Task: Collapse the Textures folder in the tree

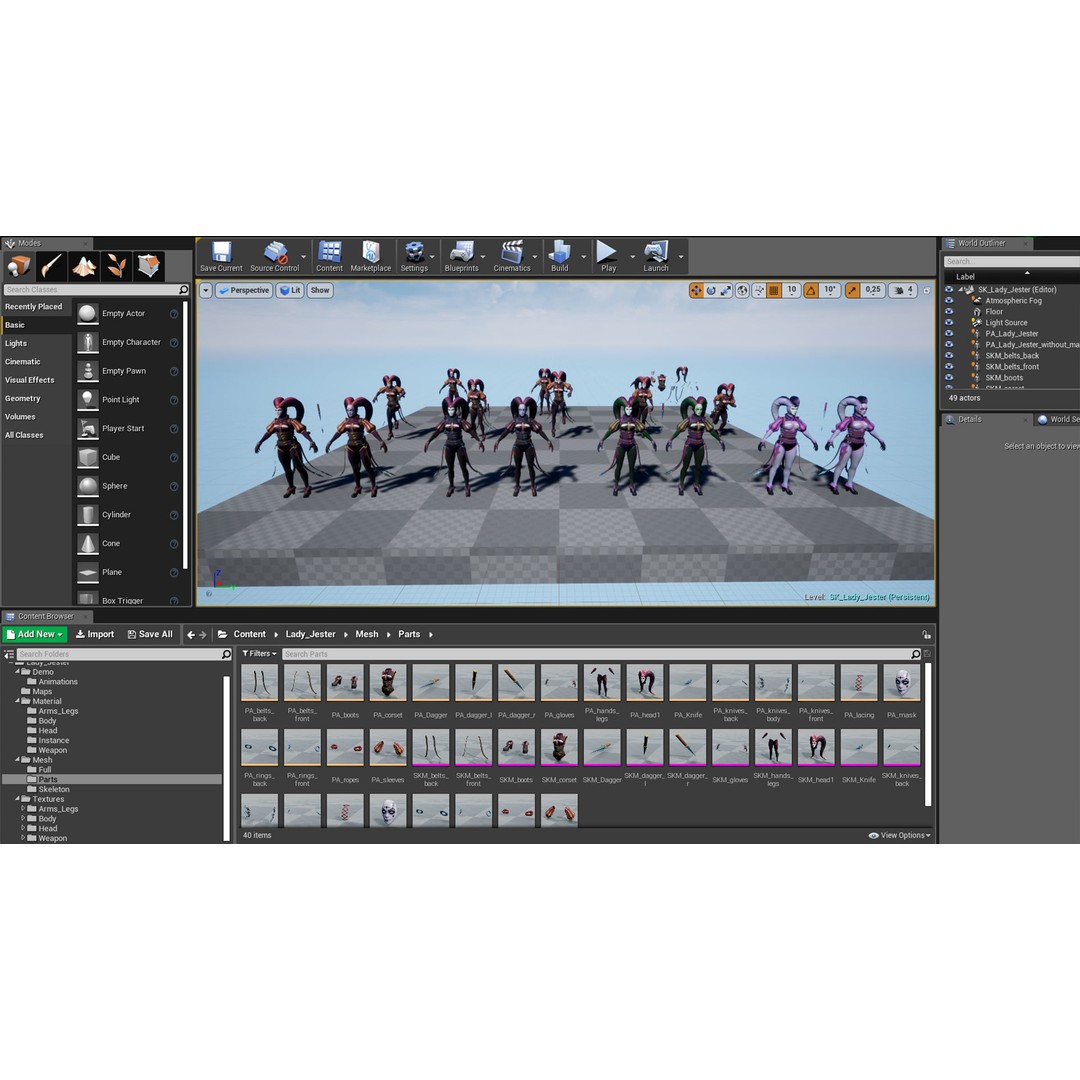Action: (18, 799)
